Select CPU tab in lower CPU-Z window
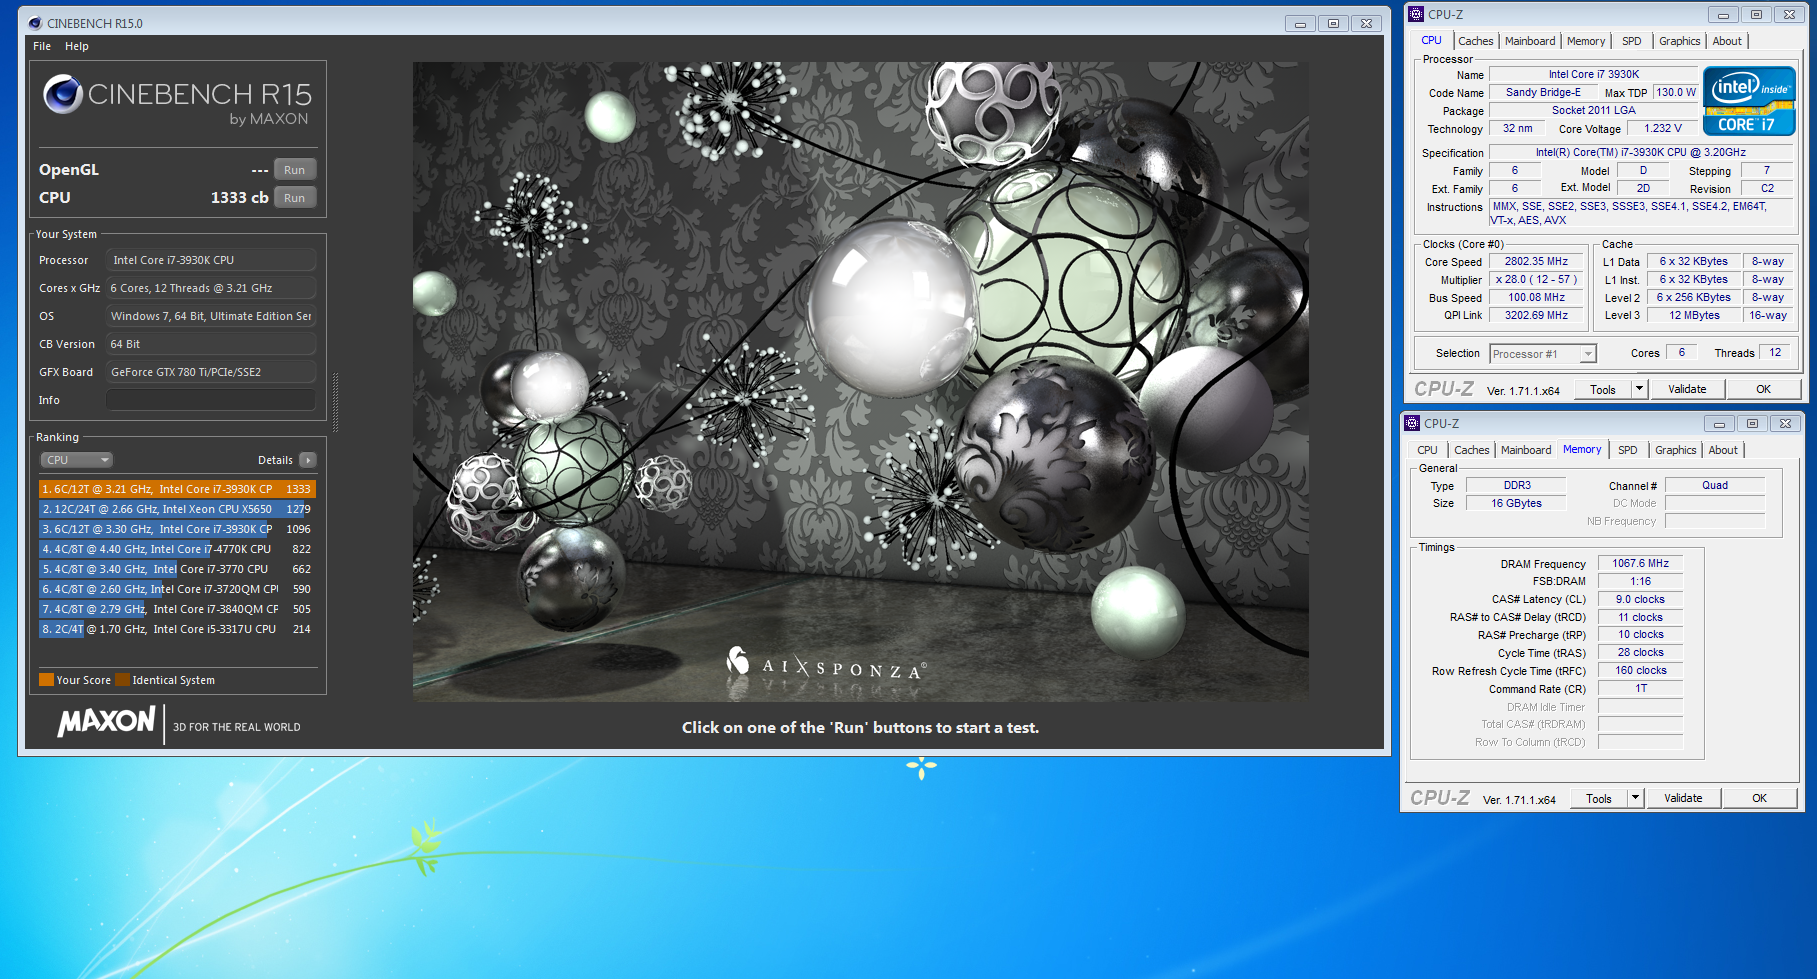 coord(1427,450)
